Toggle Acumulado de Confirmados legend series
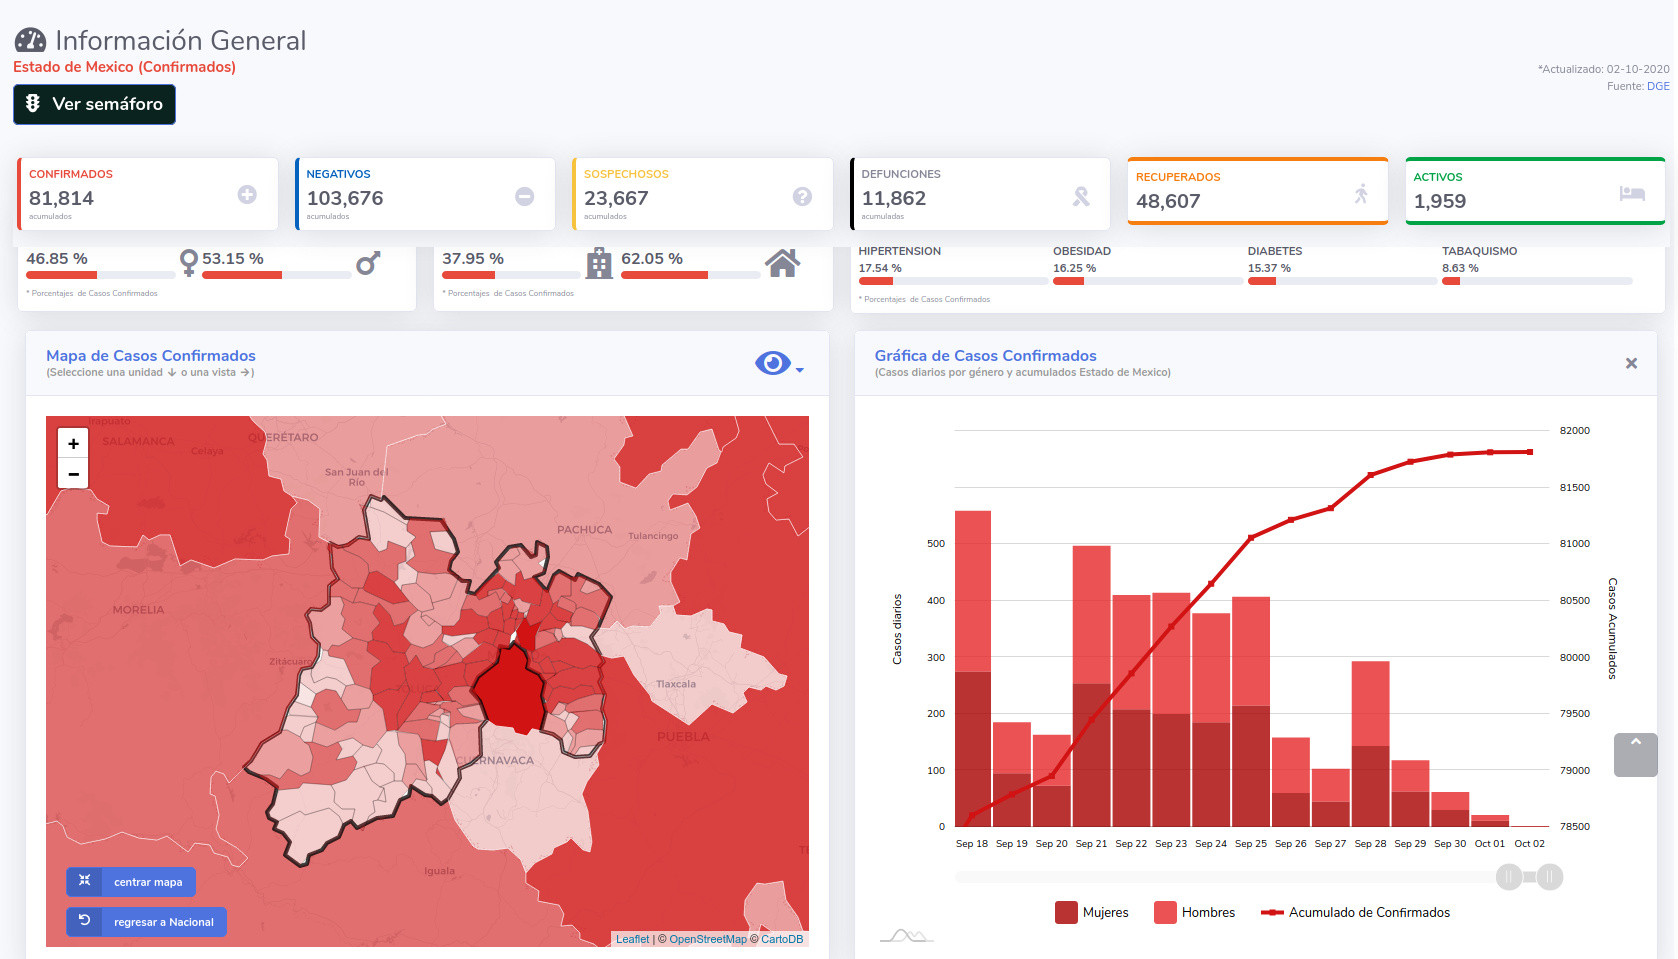 [x=1355, y=912]
